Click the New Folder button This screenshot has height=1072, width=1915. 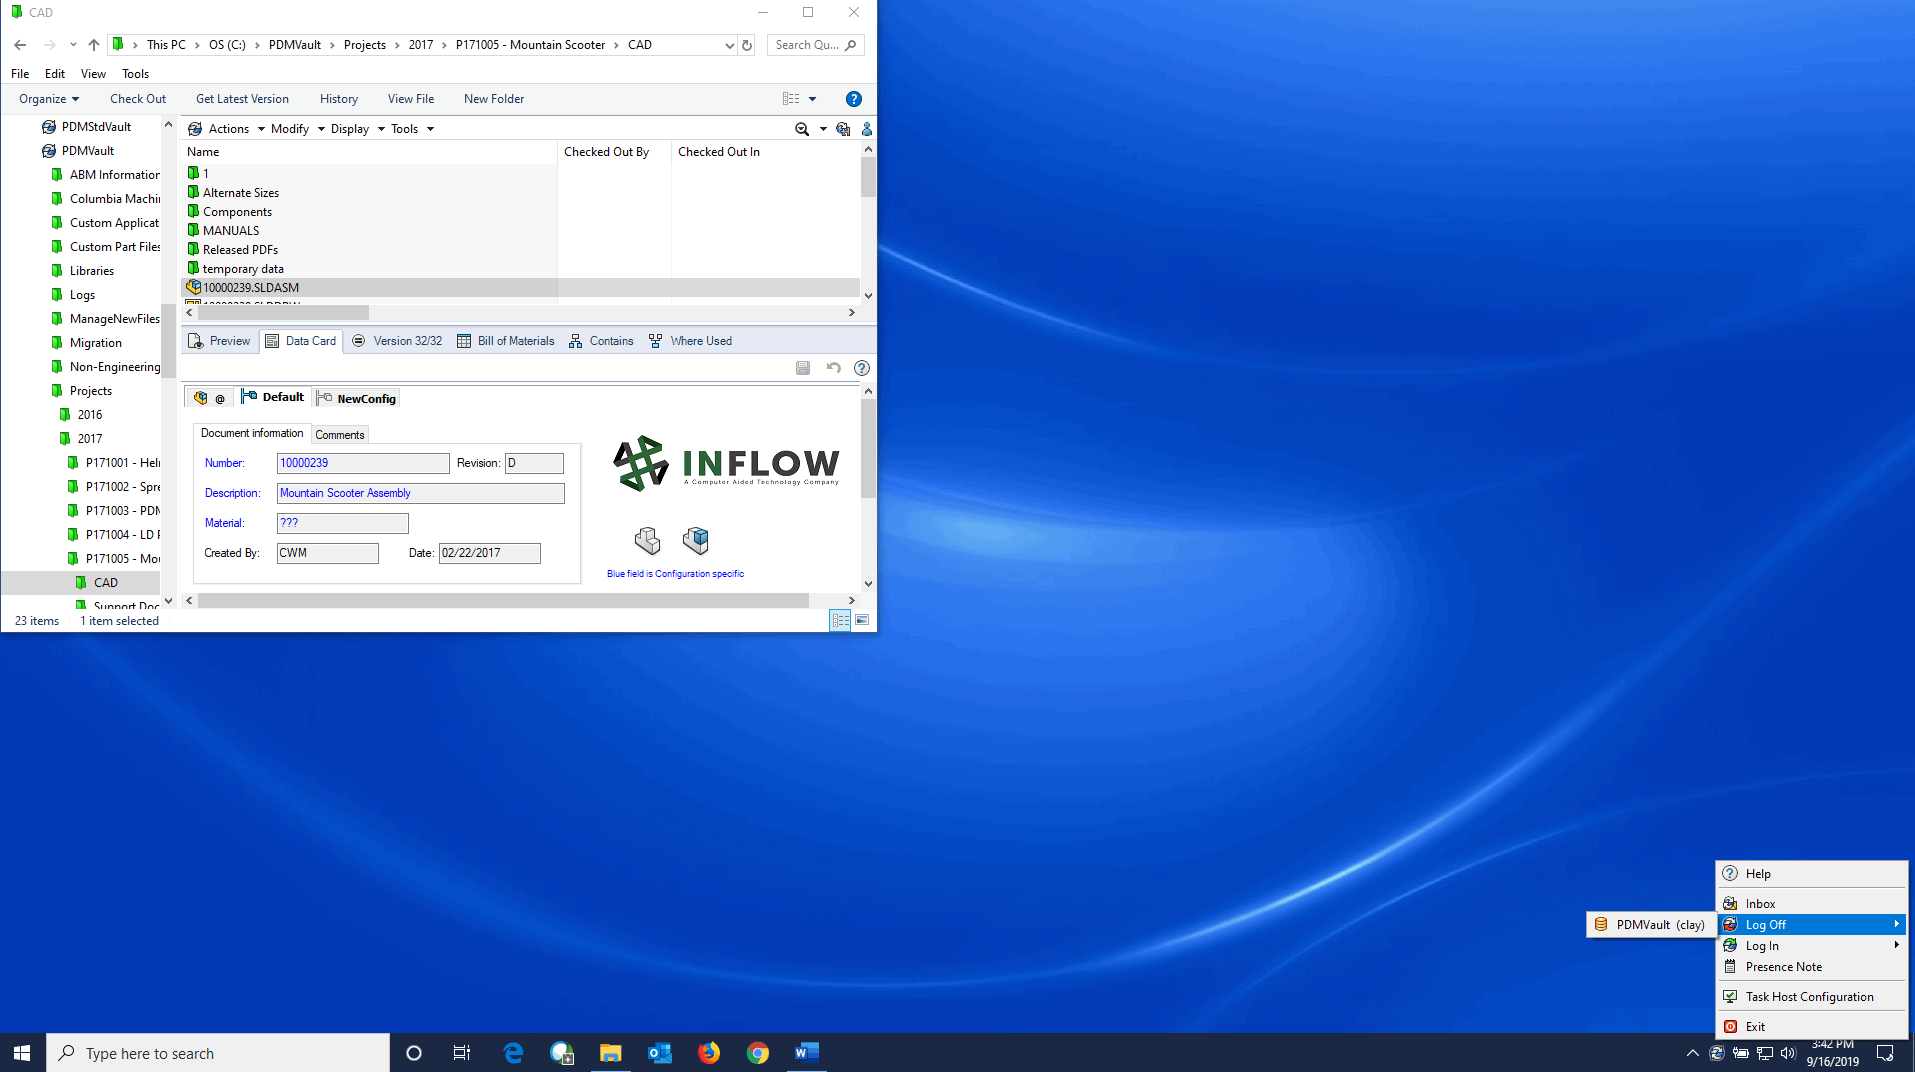494,99
